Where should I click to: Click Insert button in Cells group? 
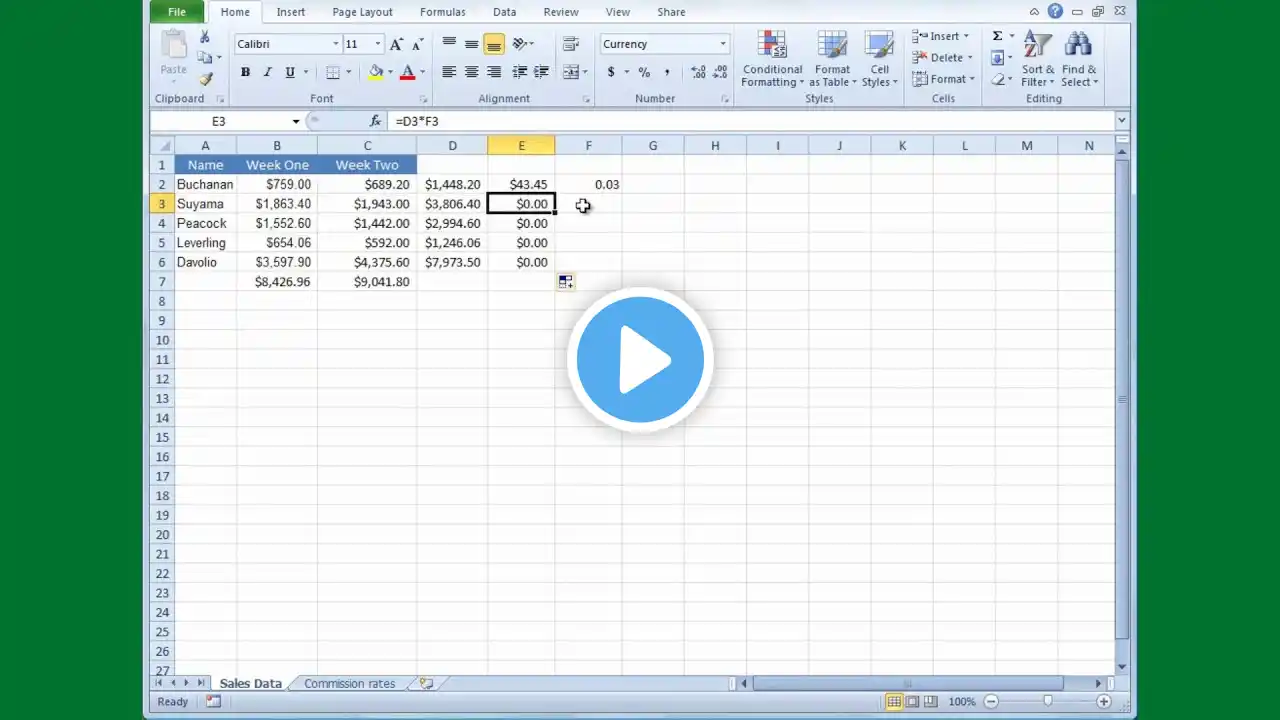point(940,36)
